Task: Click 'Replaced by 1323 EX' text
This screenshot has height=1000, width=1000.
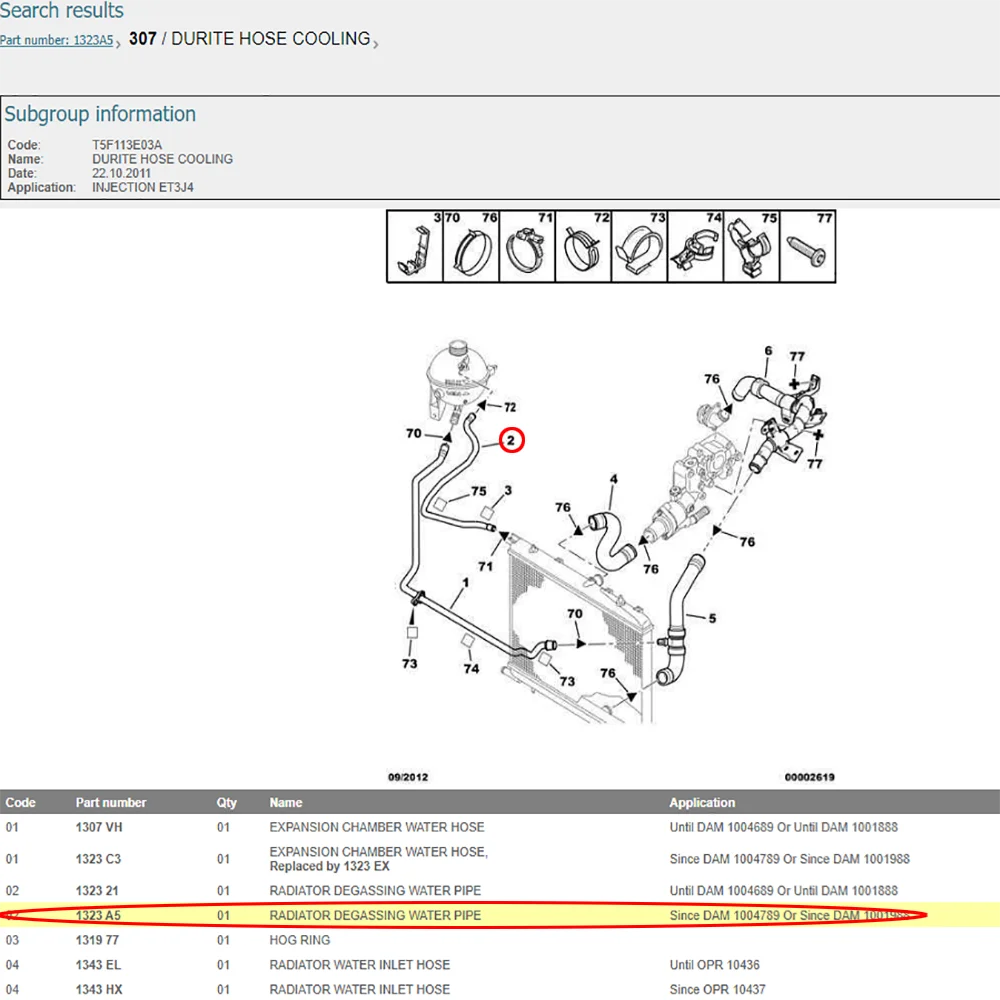Action: point(329,866)
